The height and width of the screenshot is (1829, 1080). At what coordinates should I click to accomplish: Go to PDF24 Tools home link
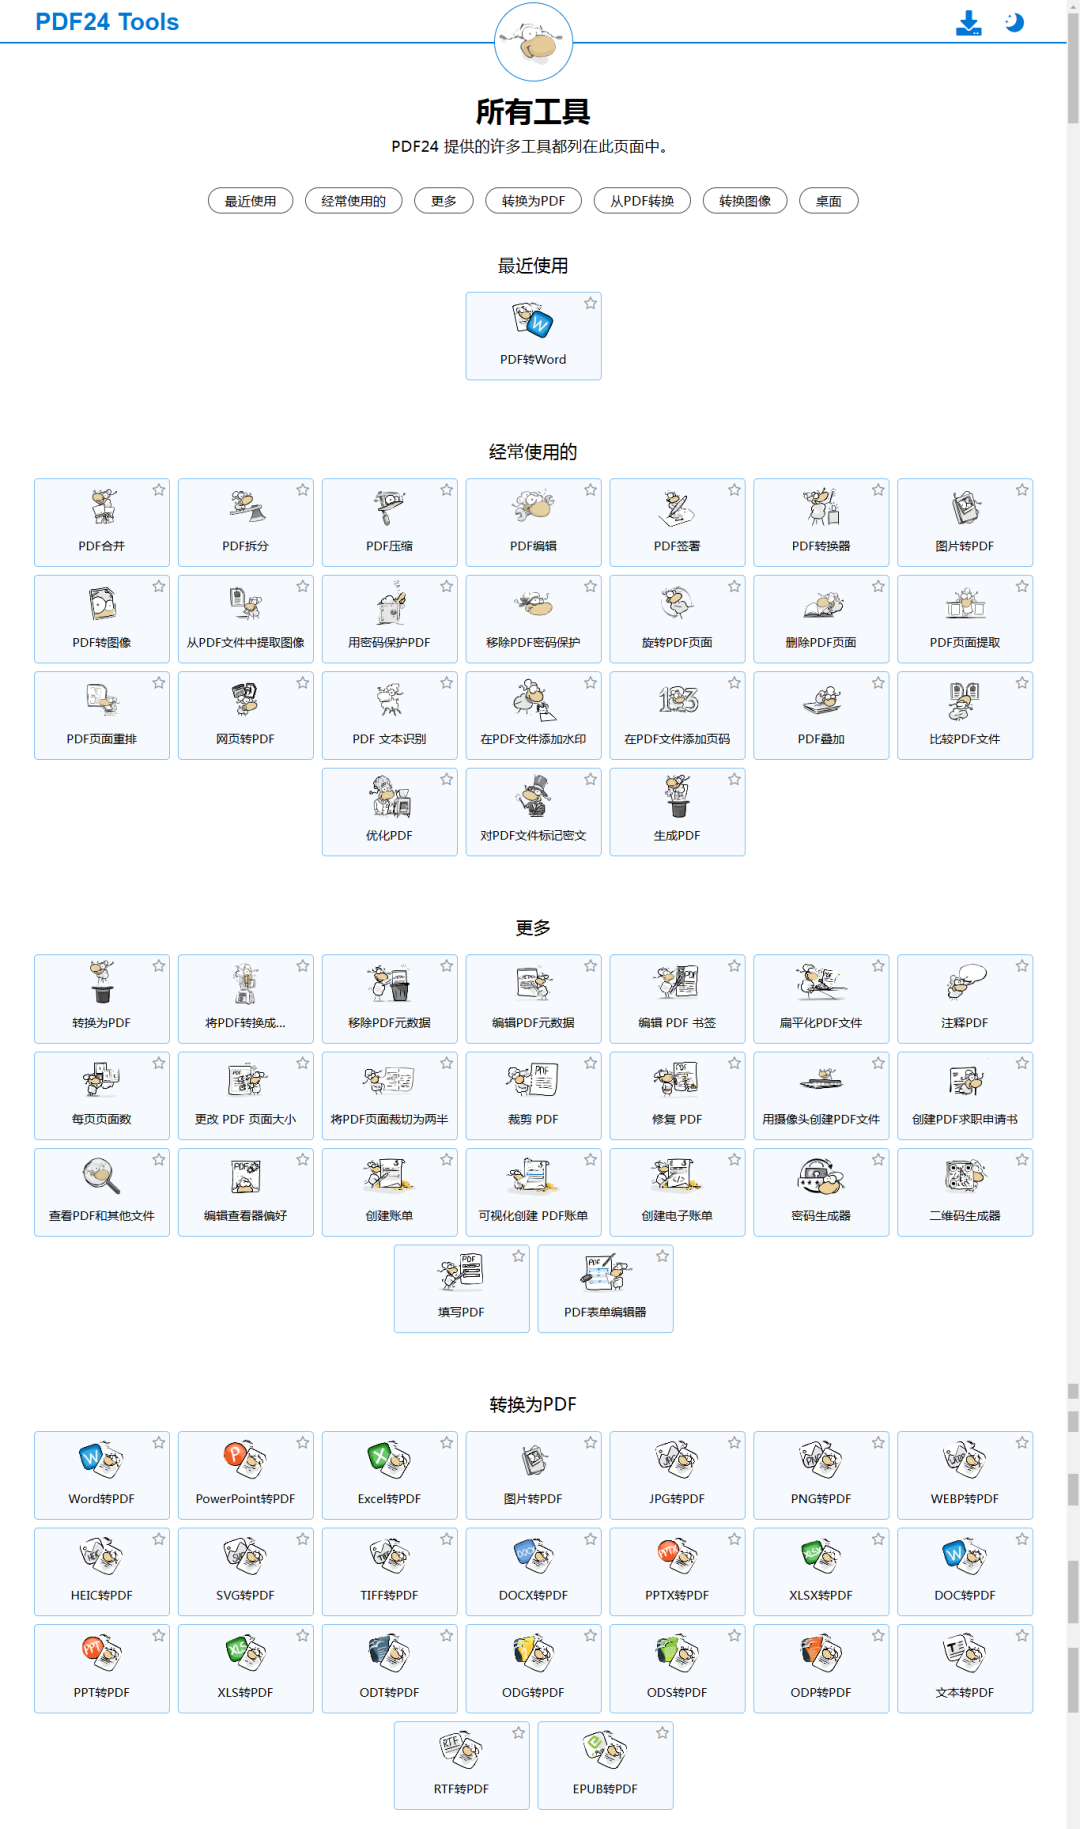[107, 22]
